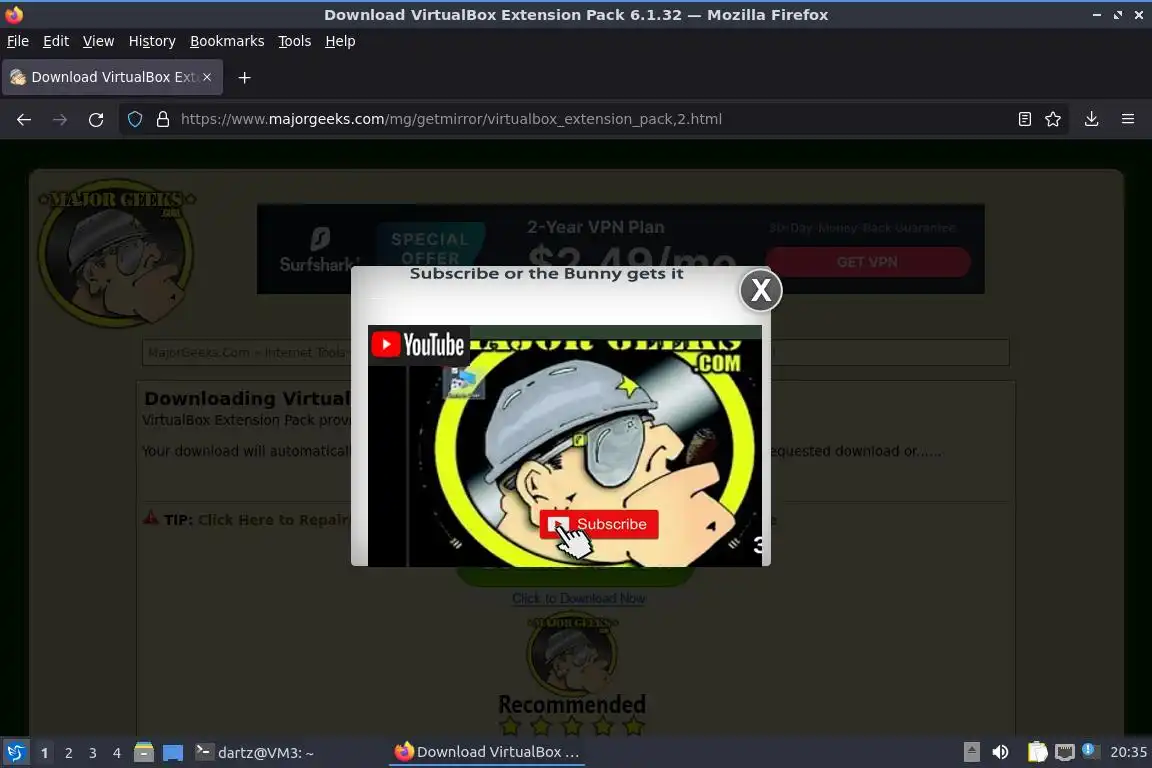Open the Firefox downloads panel

click(1091, 119)
